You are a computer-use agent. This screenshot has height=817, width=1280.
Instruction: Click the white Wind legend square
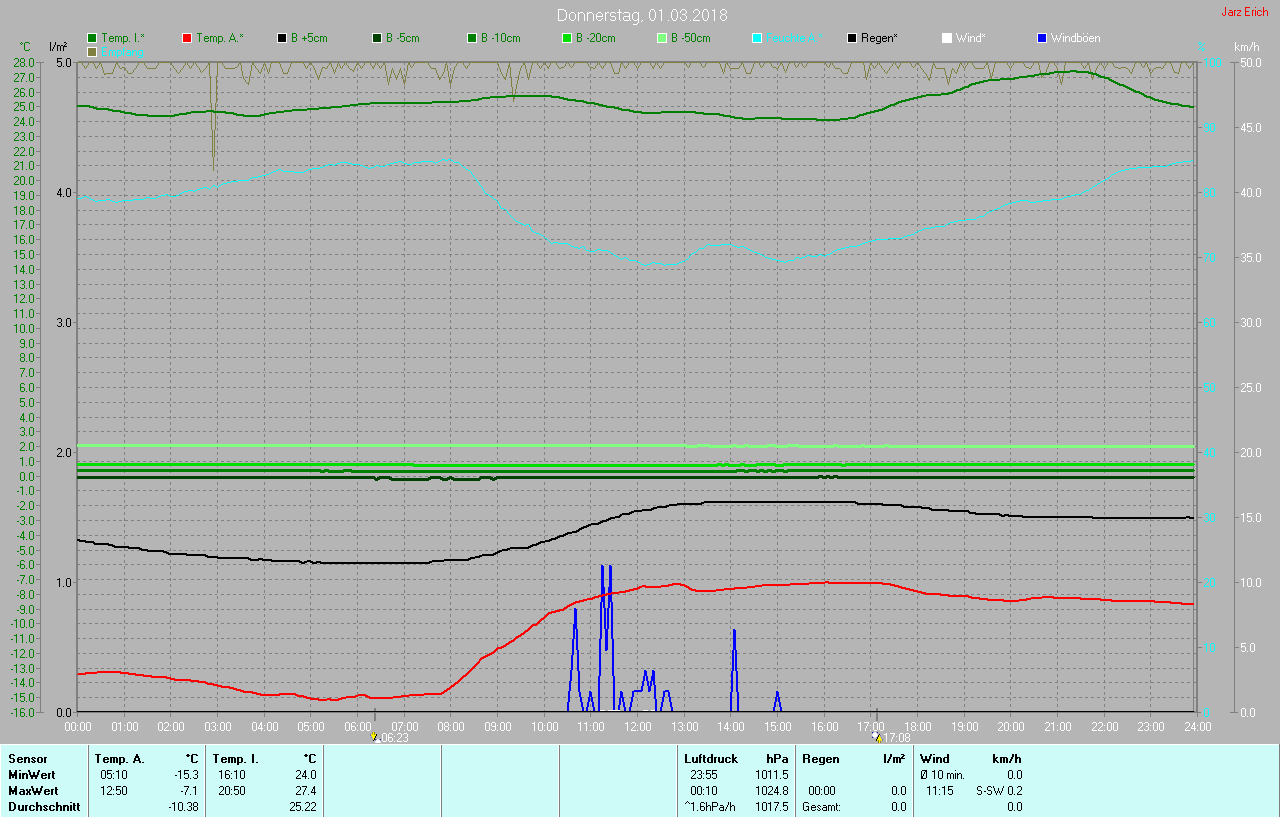947,38
